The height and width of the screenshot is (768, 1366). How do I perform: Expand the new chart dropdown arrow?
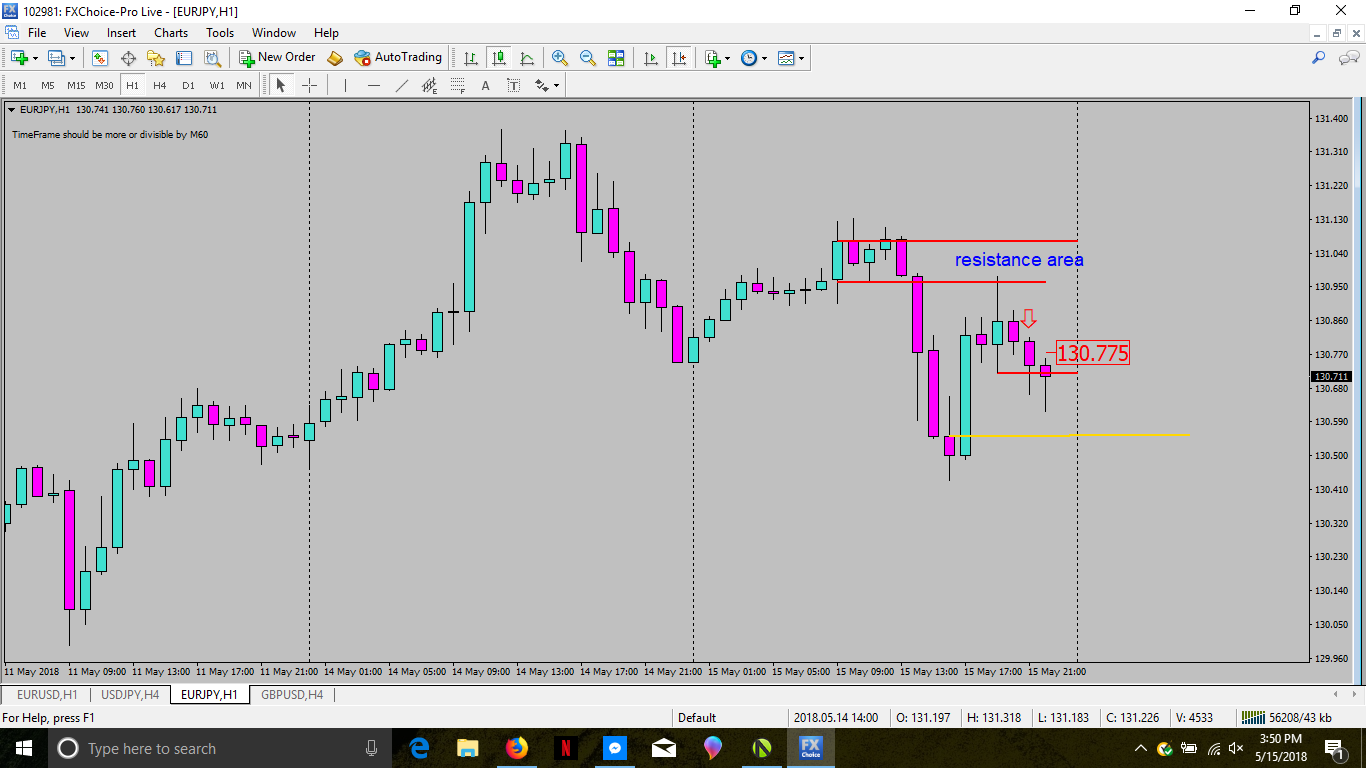coord(36,58)
